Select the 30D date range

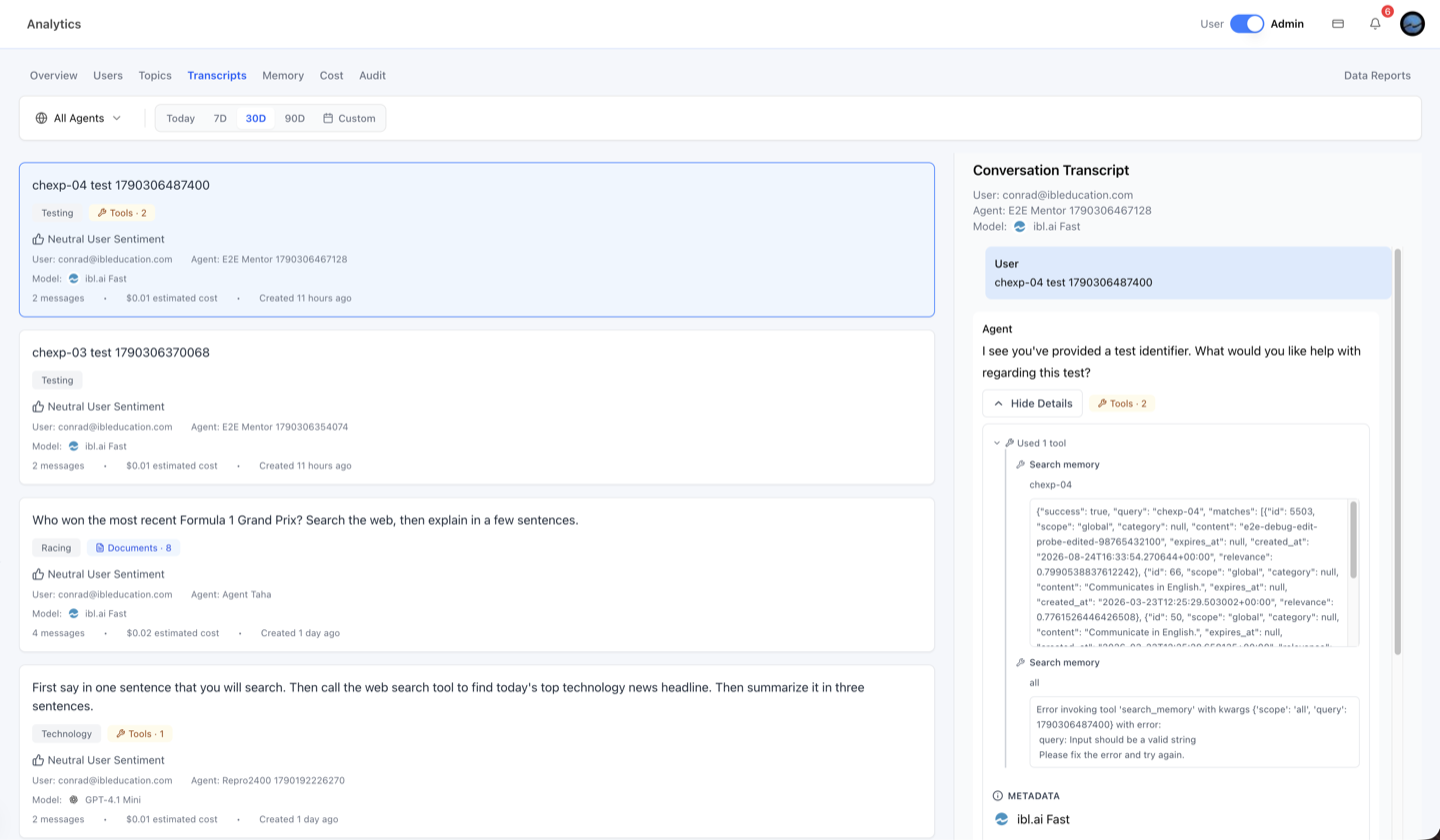click(x=256, y=118)
